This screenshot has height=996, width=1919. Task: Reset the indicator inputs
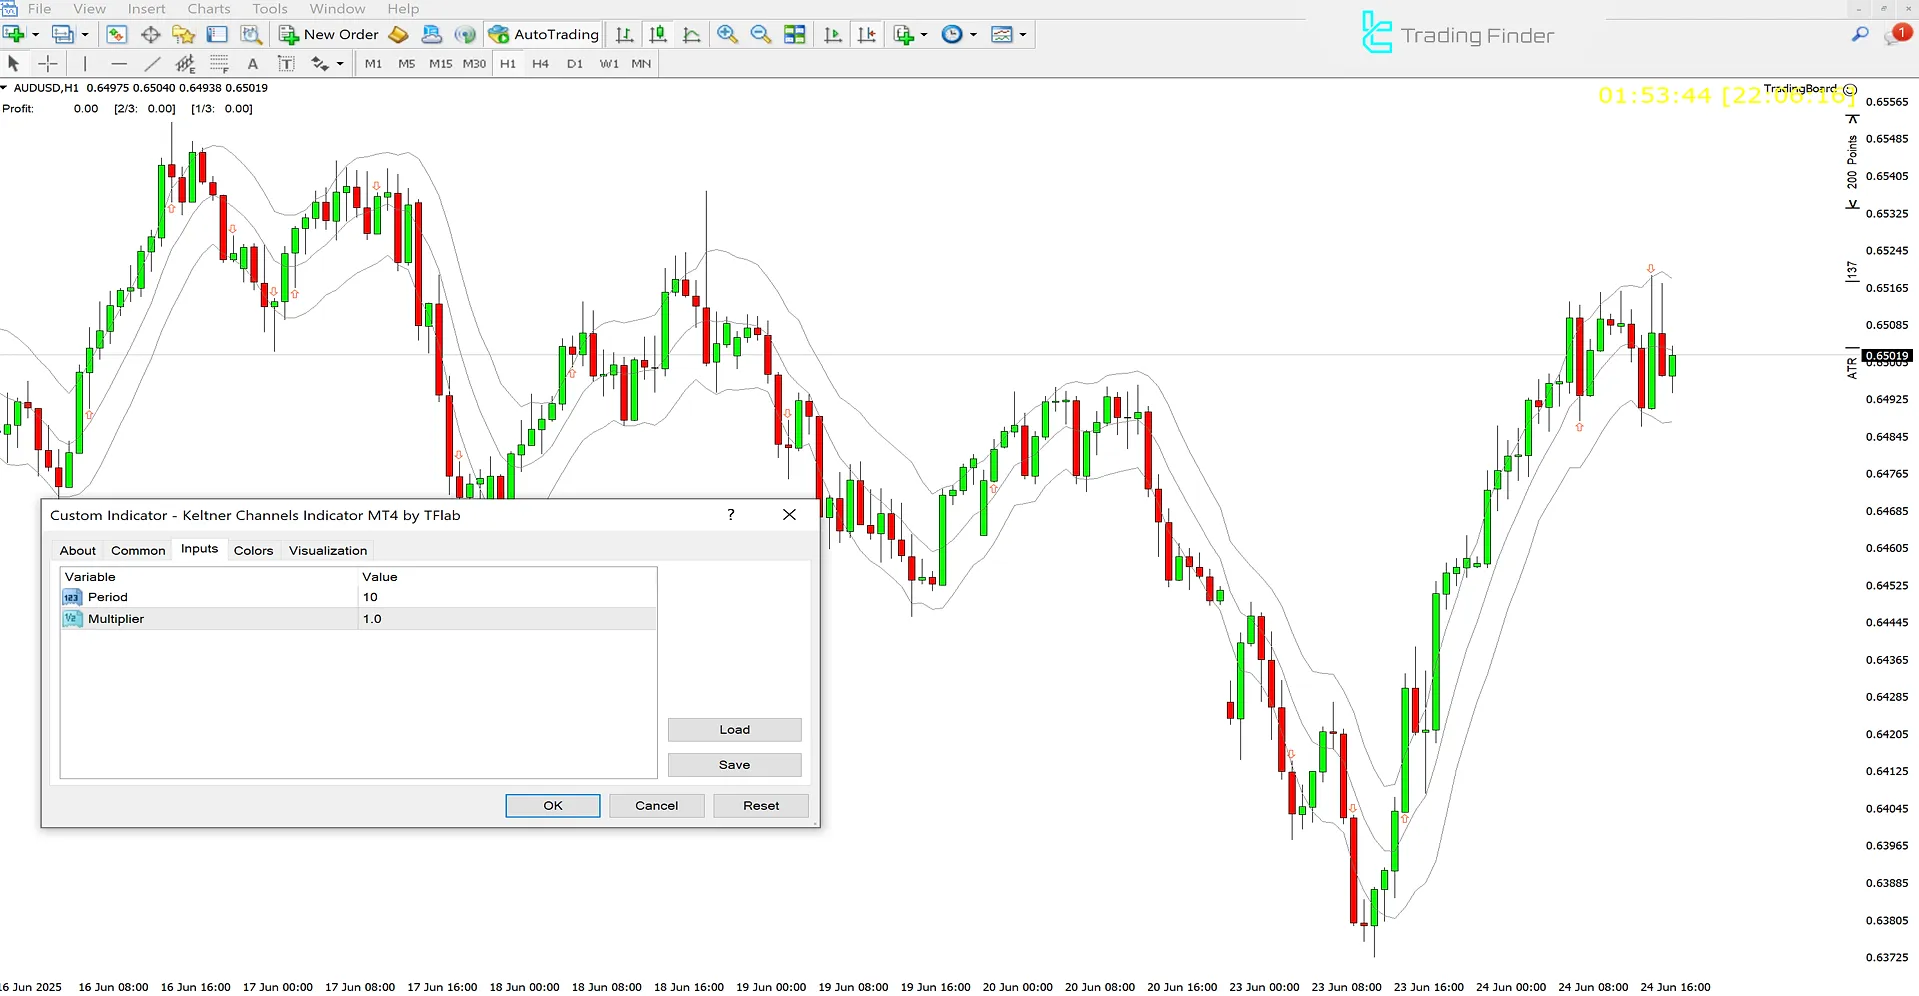760,805
